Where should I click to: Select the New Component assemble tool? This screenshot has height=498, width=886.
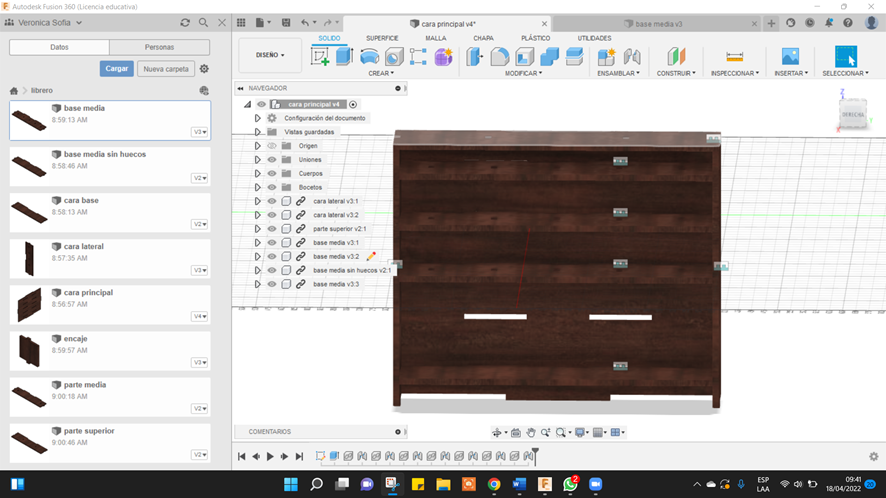tap(606, 57)
